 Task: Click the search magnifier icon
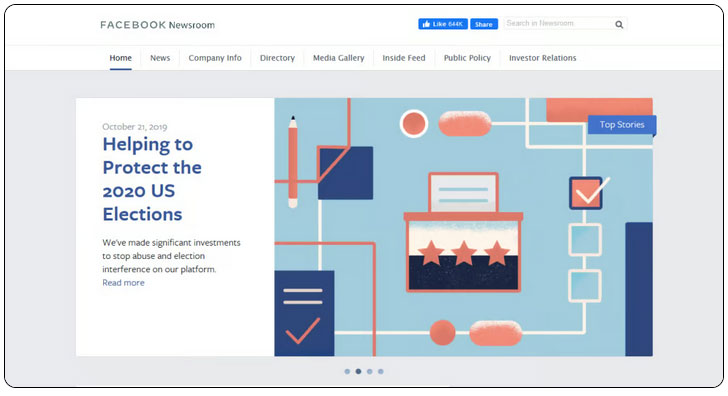[x=619, y=24]
